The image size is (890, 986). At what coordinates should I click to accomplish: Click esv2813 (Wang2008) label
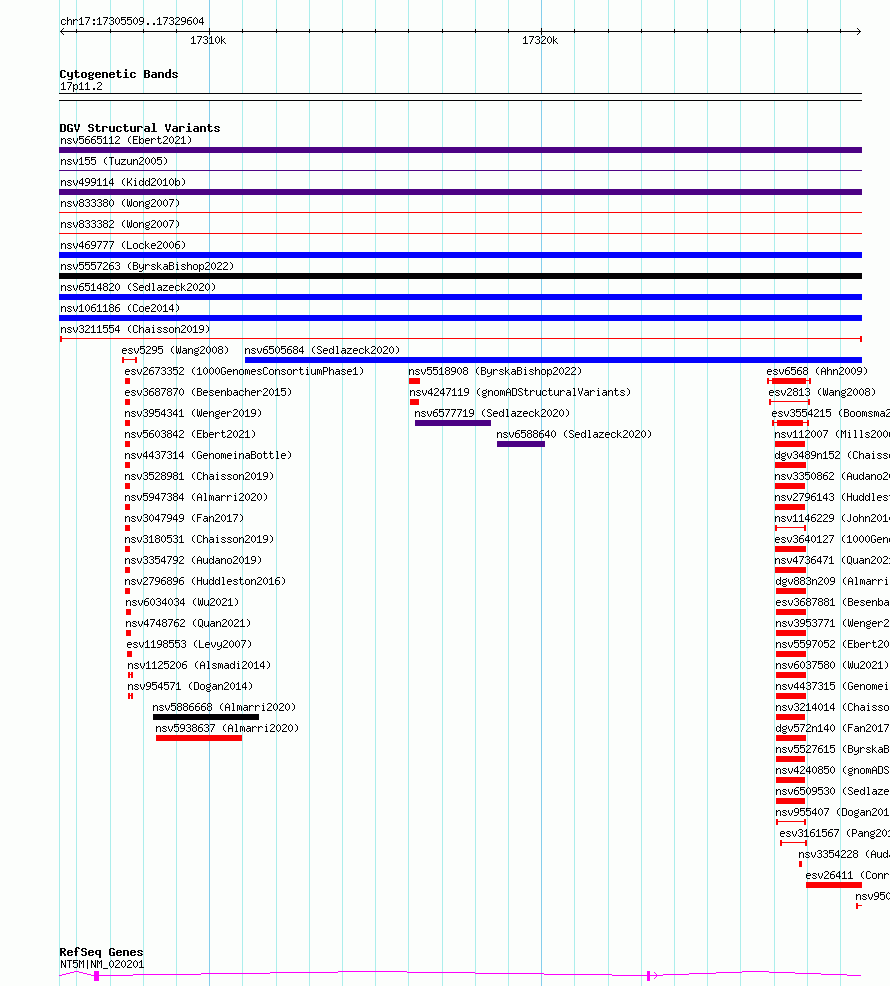tap(822, 392)
